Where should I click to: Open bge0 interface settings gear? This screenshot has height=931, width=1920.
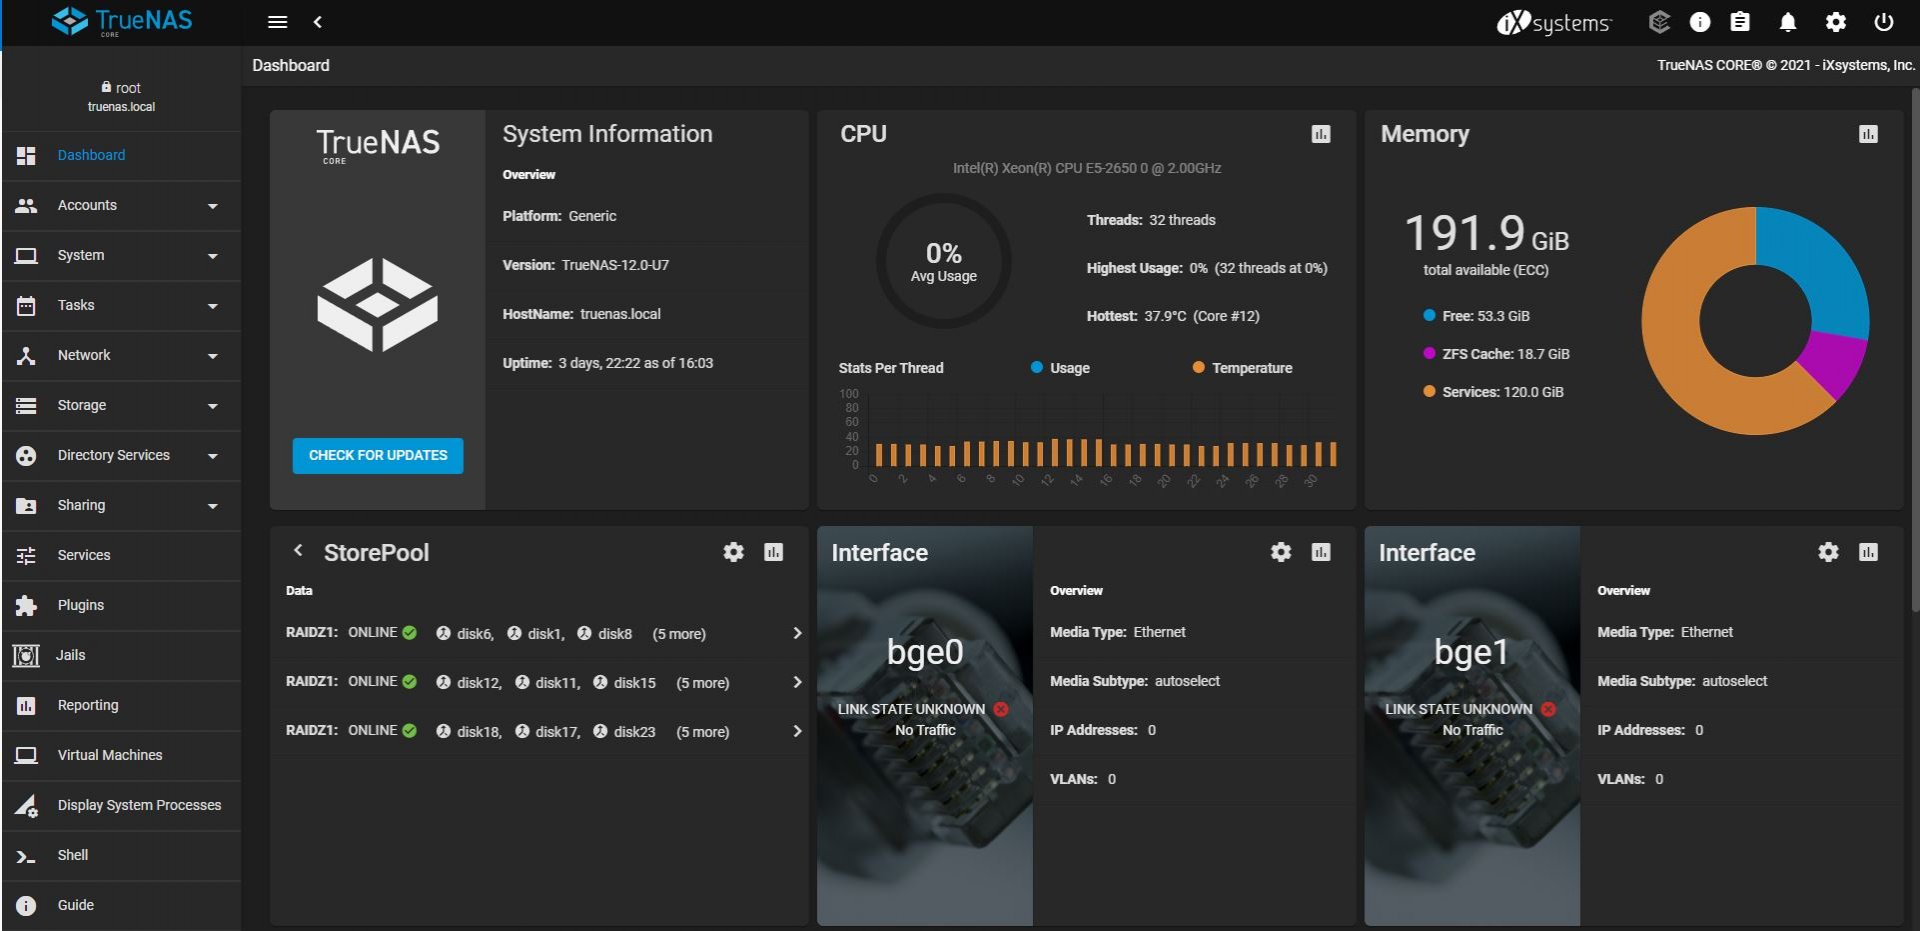(1281, 552)
